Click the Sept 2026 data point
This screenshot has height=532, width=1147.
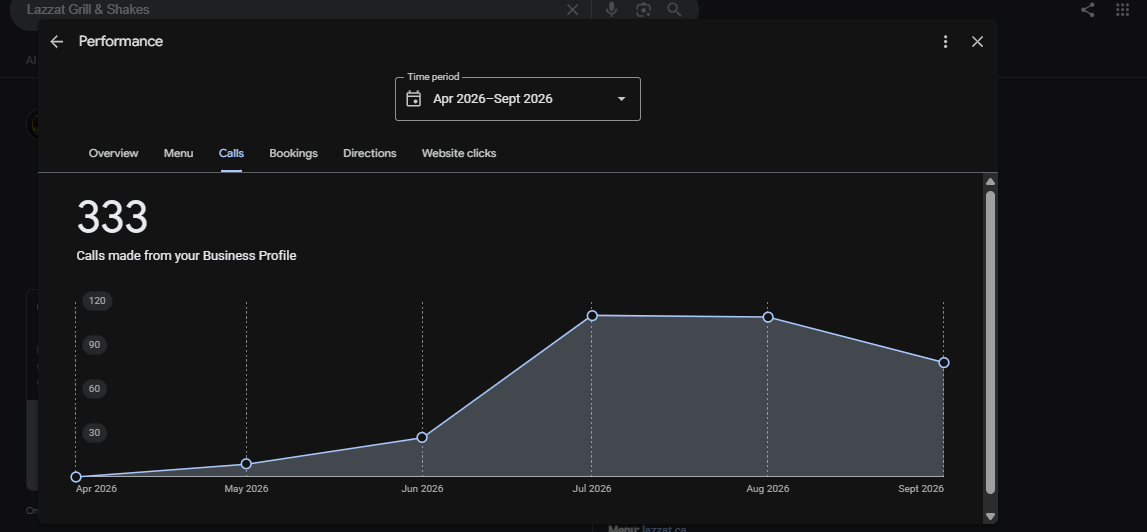[x=944, y=362]
